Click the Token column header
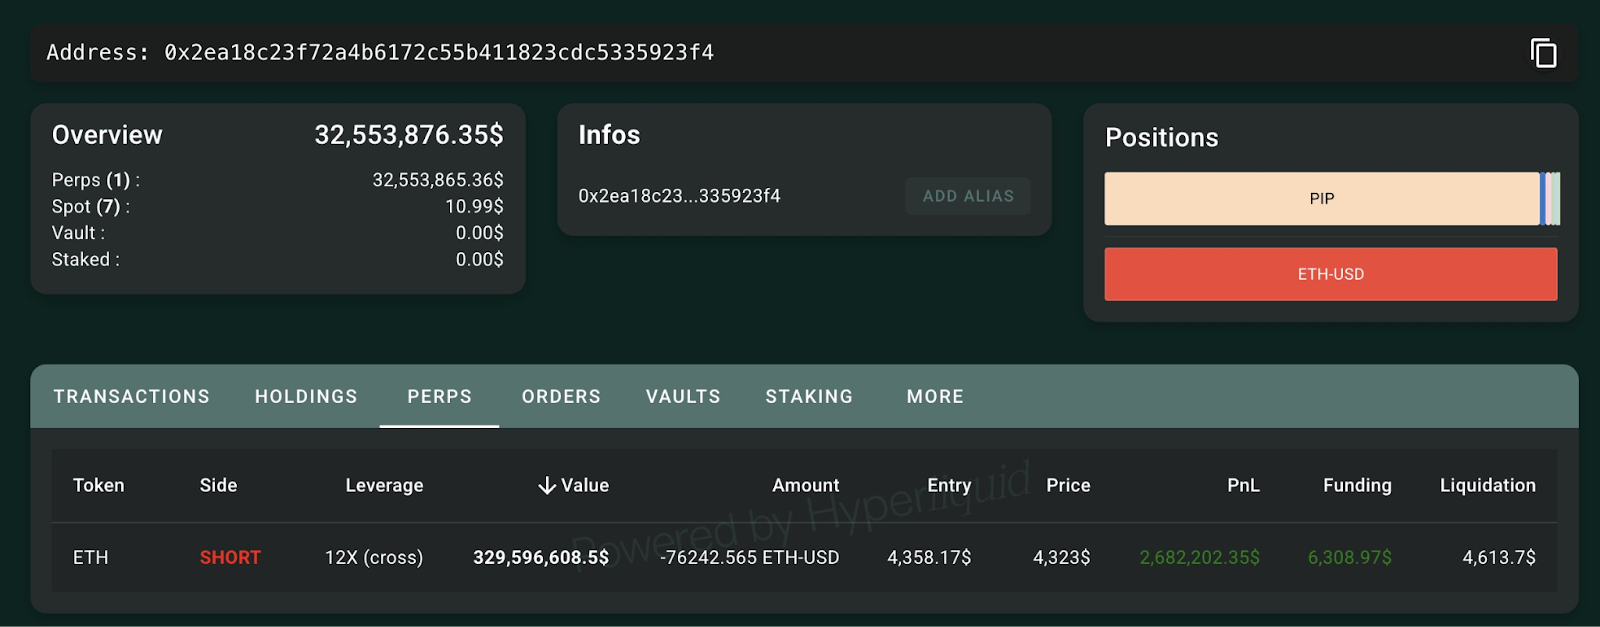Screen dimensions: 1600x627 point(99,486)
